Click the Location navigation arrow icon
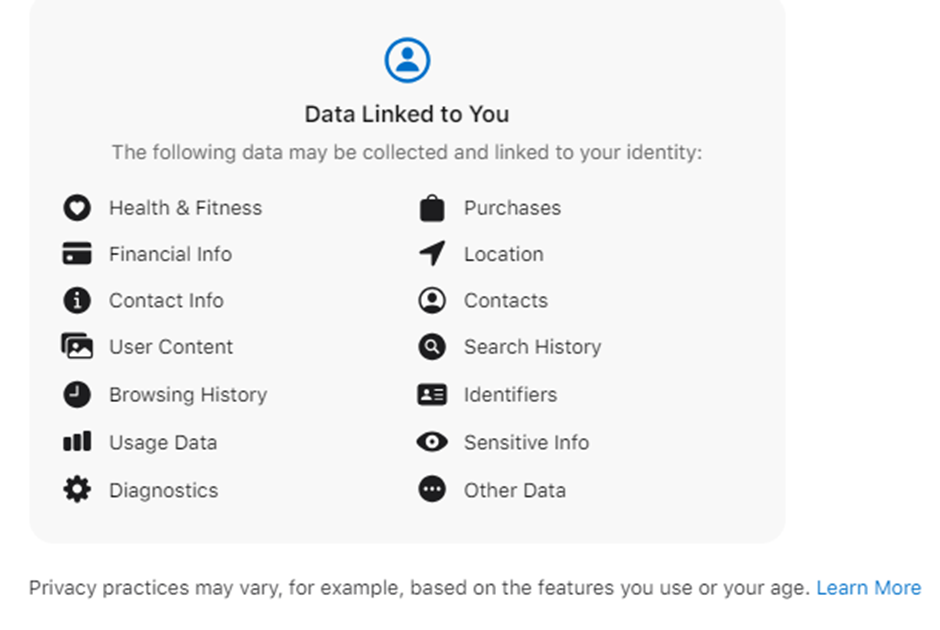Screen dimensions: 940x630 point(431,254)
